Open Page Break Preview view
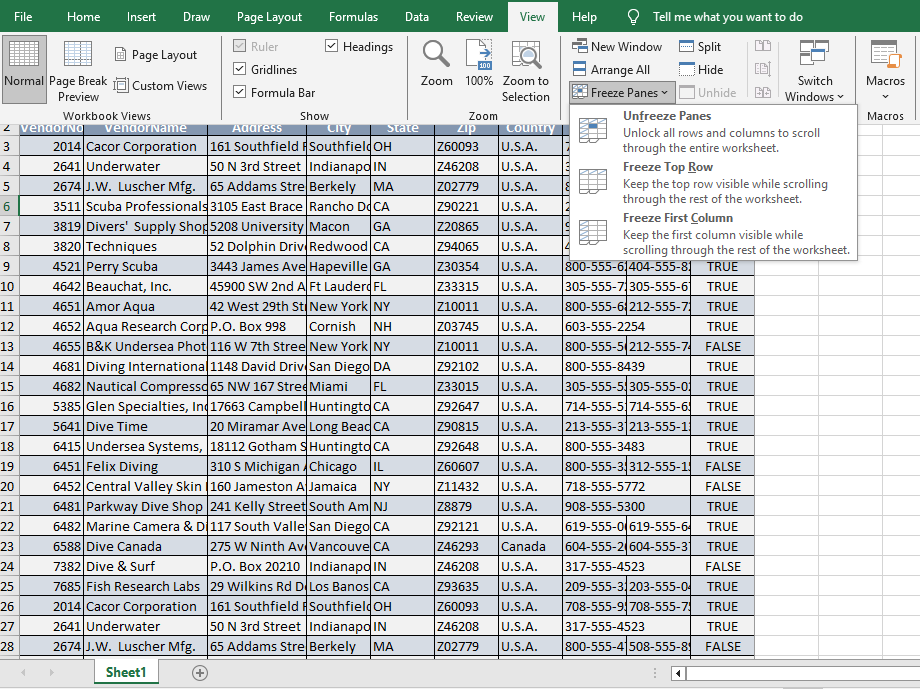920x689 pixels. (x=78, y=72)
